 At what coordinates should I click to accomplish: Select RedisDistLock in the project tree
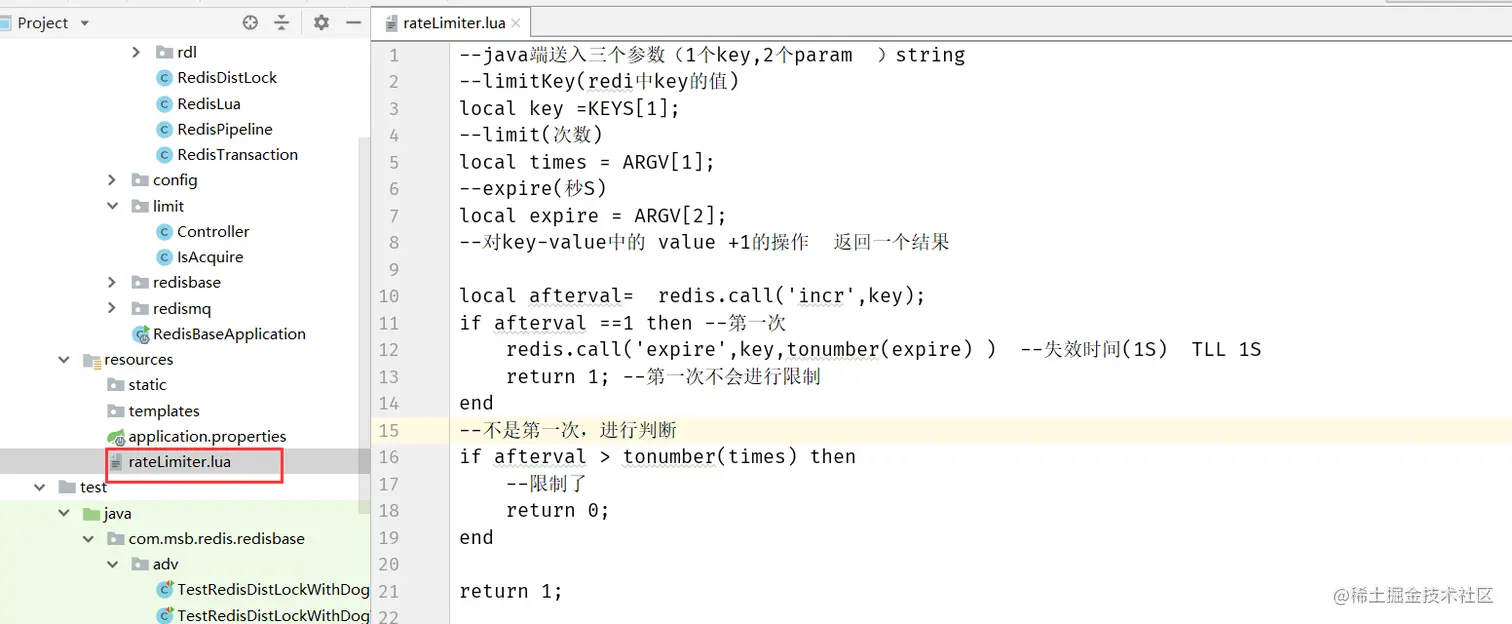tap(227, 78)
